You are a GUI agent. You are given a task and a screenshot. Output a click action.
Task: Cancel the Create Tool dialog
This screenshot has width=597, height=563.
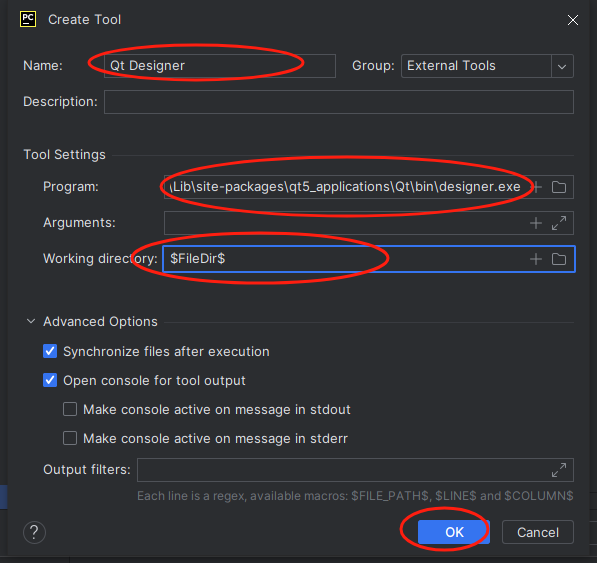pyautogui.click(x=538, y=532)
